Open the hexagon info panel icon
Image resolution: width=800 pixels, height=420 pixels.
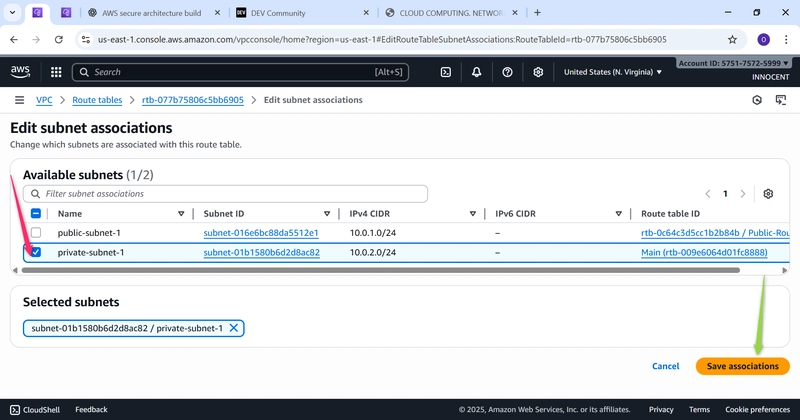(757, 100)
